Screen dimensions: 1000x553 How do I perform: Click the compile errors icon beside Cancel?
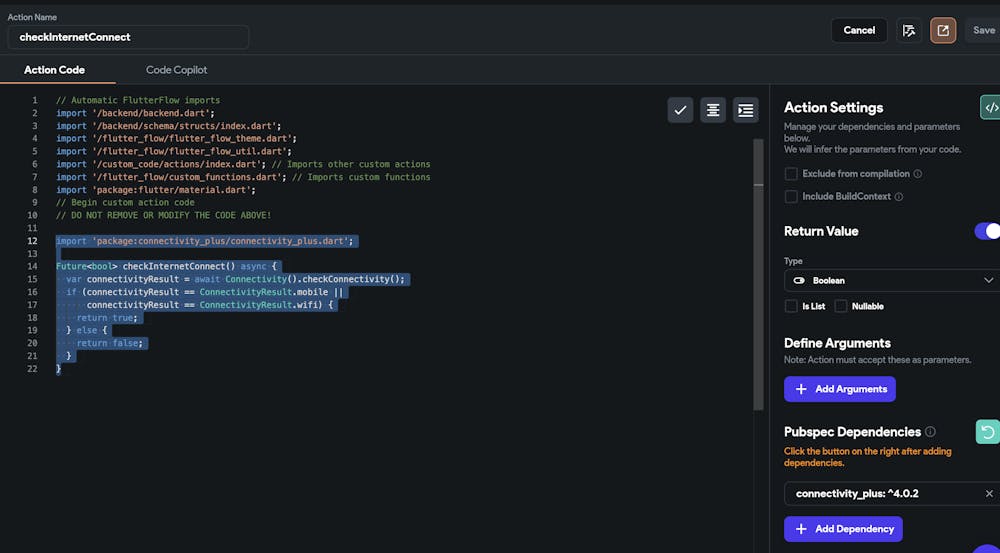coord(909,30)
